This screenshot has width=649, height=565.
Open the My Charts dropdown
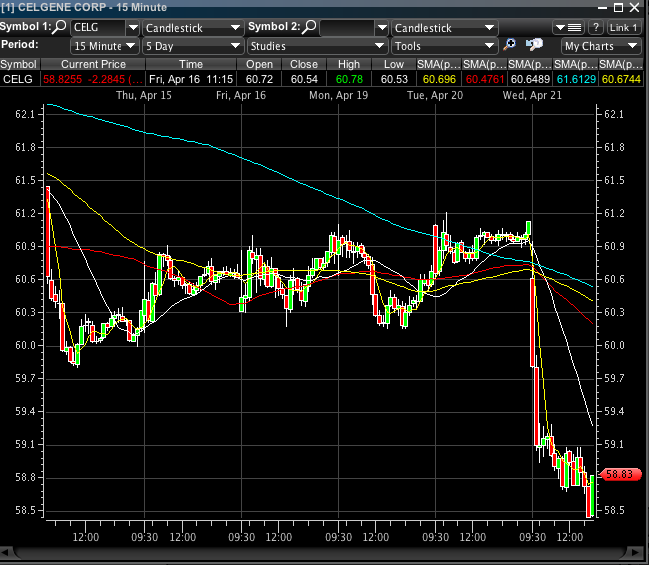(600, 46)
